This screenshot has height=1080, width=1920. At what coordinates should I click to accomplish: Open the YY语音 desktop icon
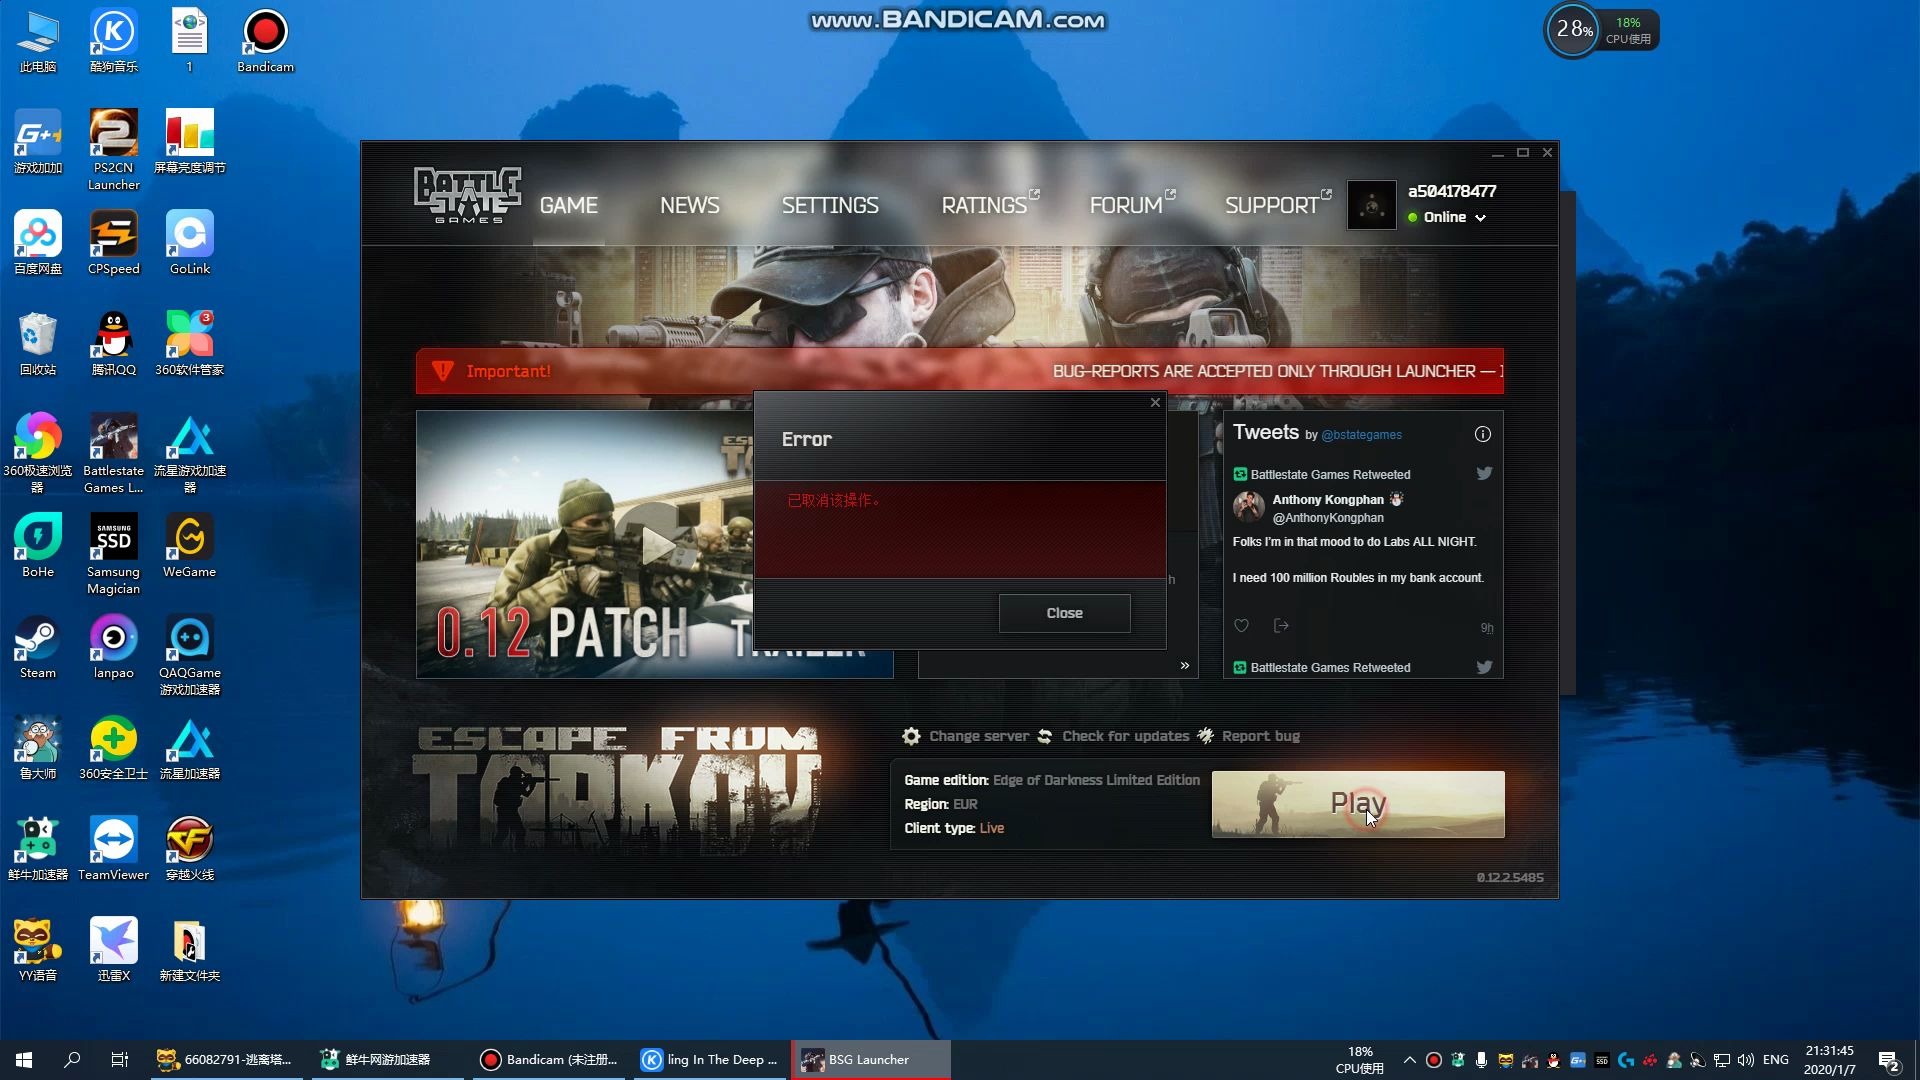pyautogui.click(x=38, y=951)
